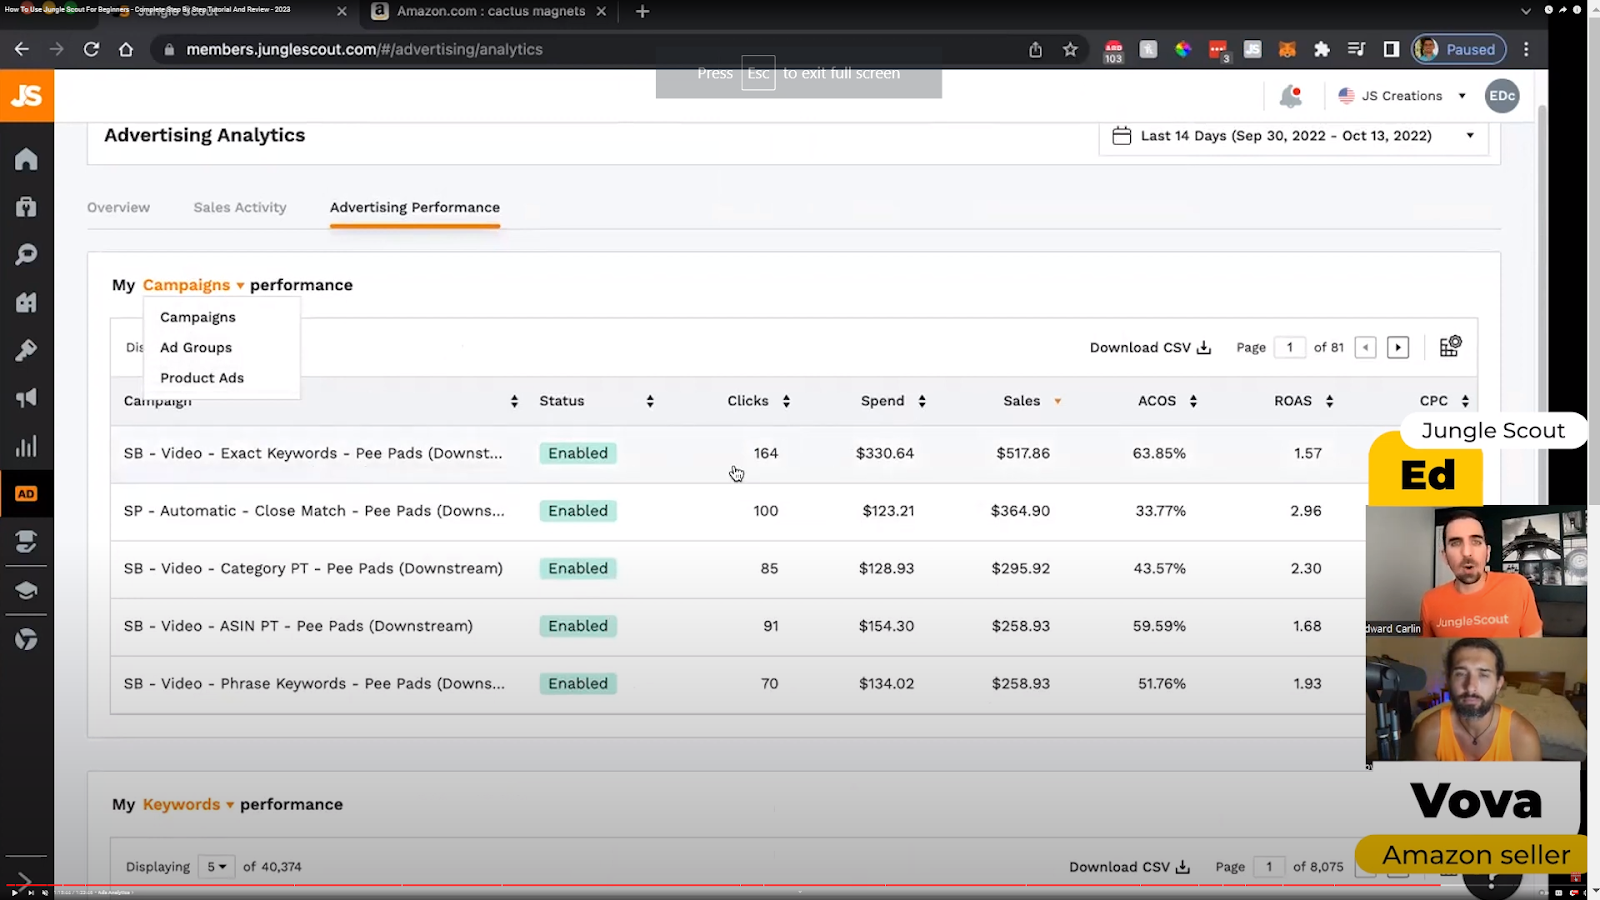The height and width of the screenshot is (900, 1600).
Task: Go to next page of campaigns
Action: tap(1397, 348)
